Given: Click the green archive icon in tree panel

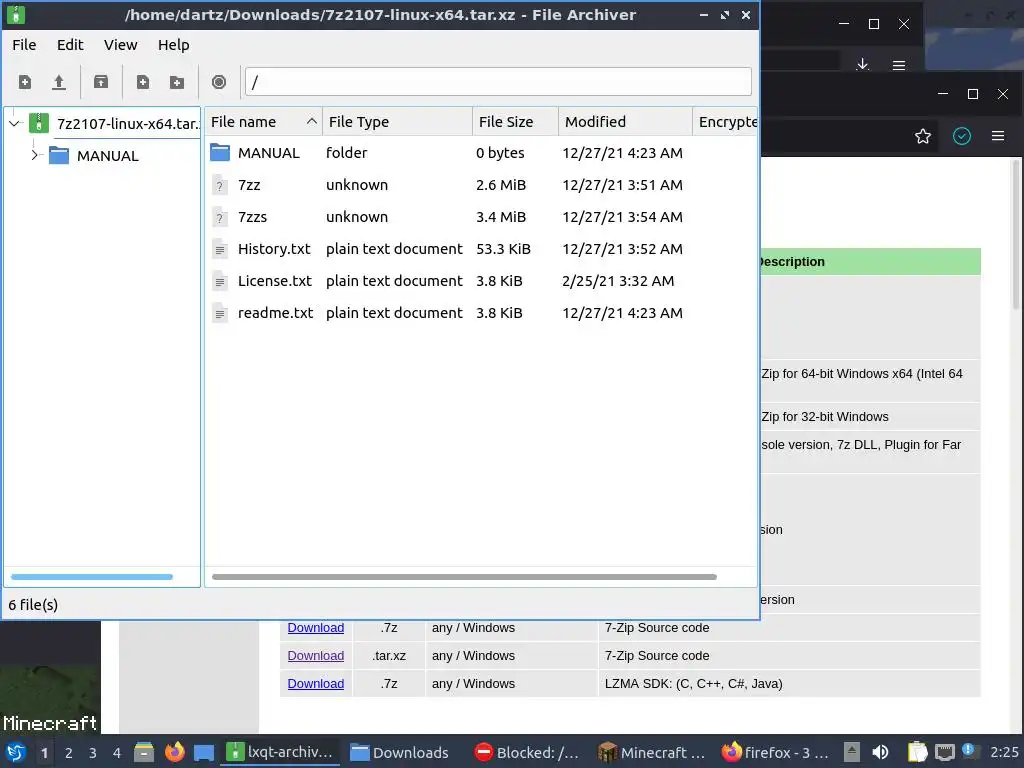Looking at the screenshot, I should tap(39, 123).
